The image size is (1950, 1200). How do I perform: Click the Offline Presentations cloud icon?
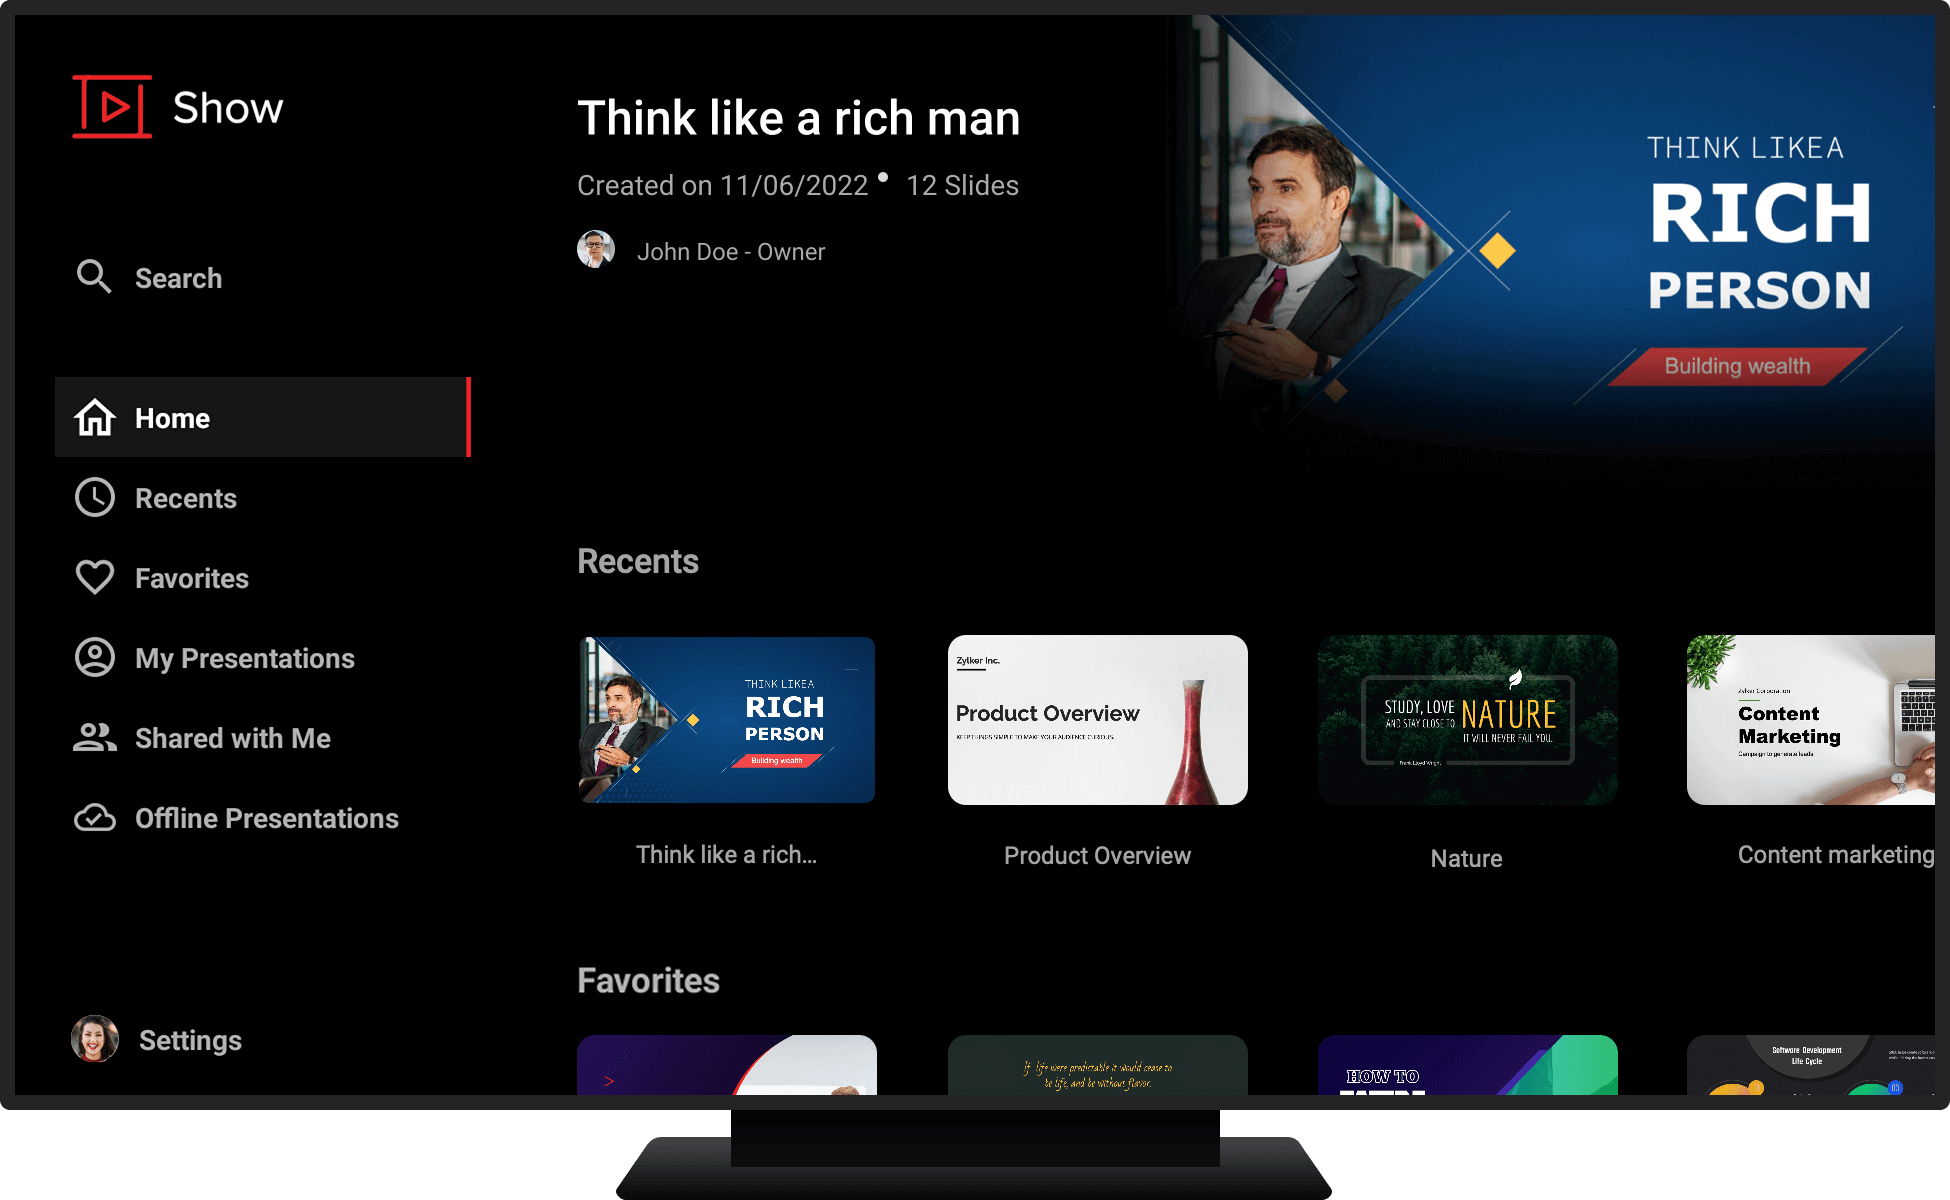tap(95, 818)
